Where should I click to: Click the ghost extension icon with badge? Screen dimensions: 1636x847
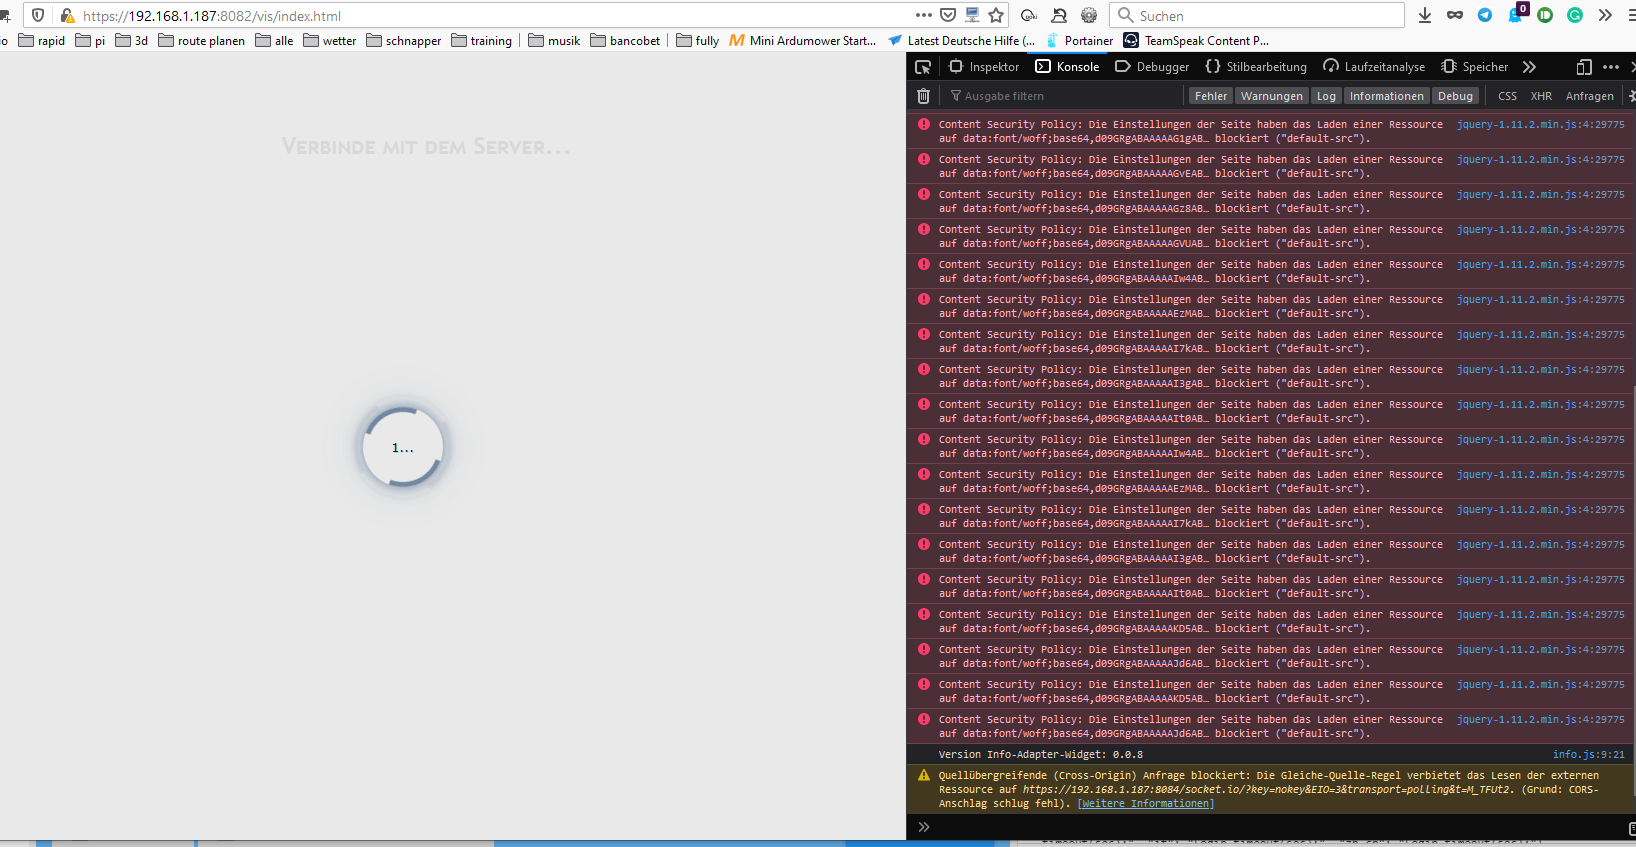[x=1516, y=13]
